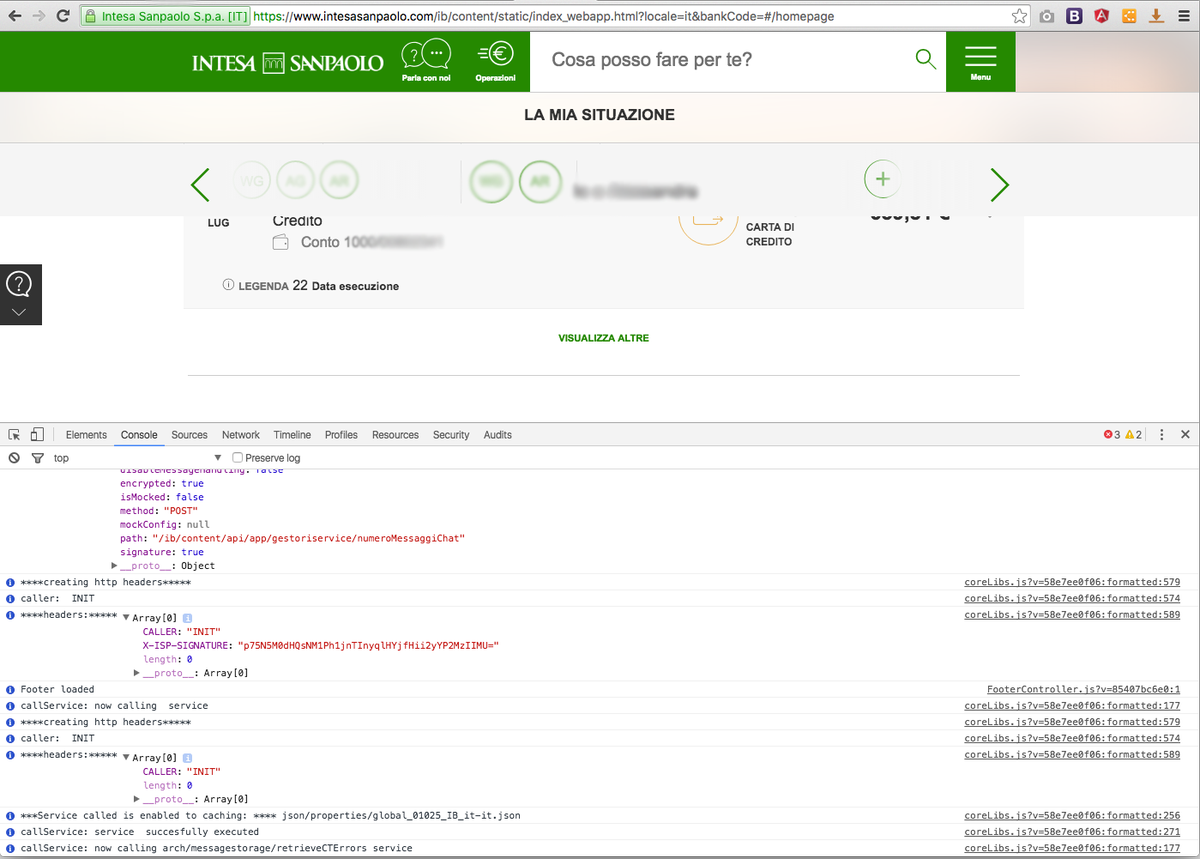This screenshot has width=1200, height=859.
Task: Expand __proto__: Array[0] below X-ISP-SIGNATURE
Action: [137, 673]
